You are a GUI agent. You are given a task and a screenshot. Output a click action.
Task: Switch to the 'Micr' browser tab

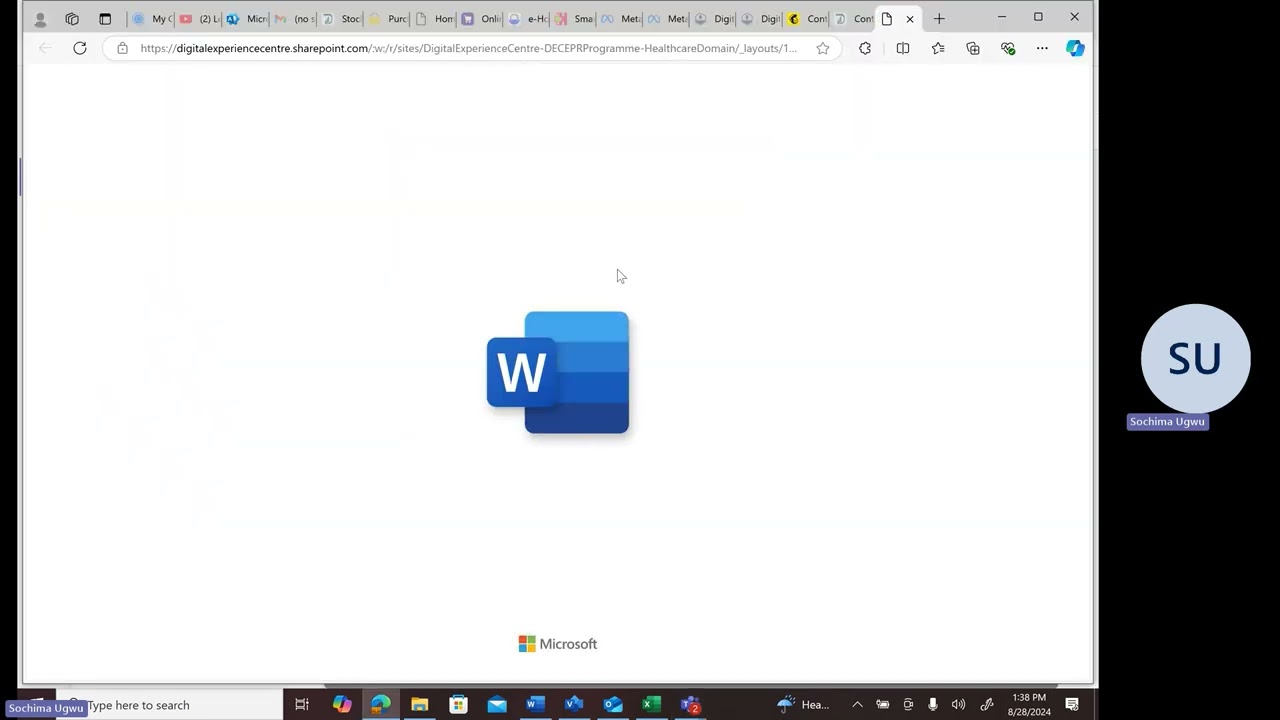coord(246,19)
